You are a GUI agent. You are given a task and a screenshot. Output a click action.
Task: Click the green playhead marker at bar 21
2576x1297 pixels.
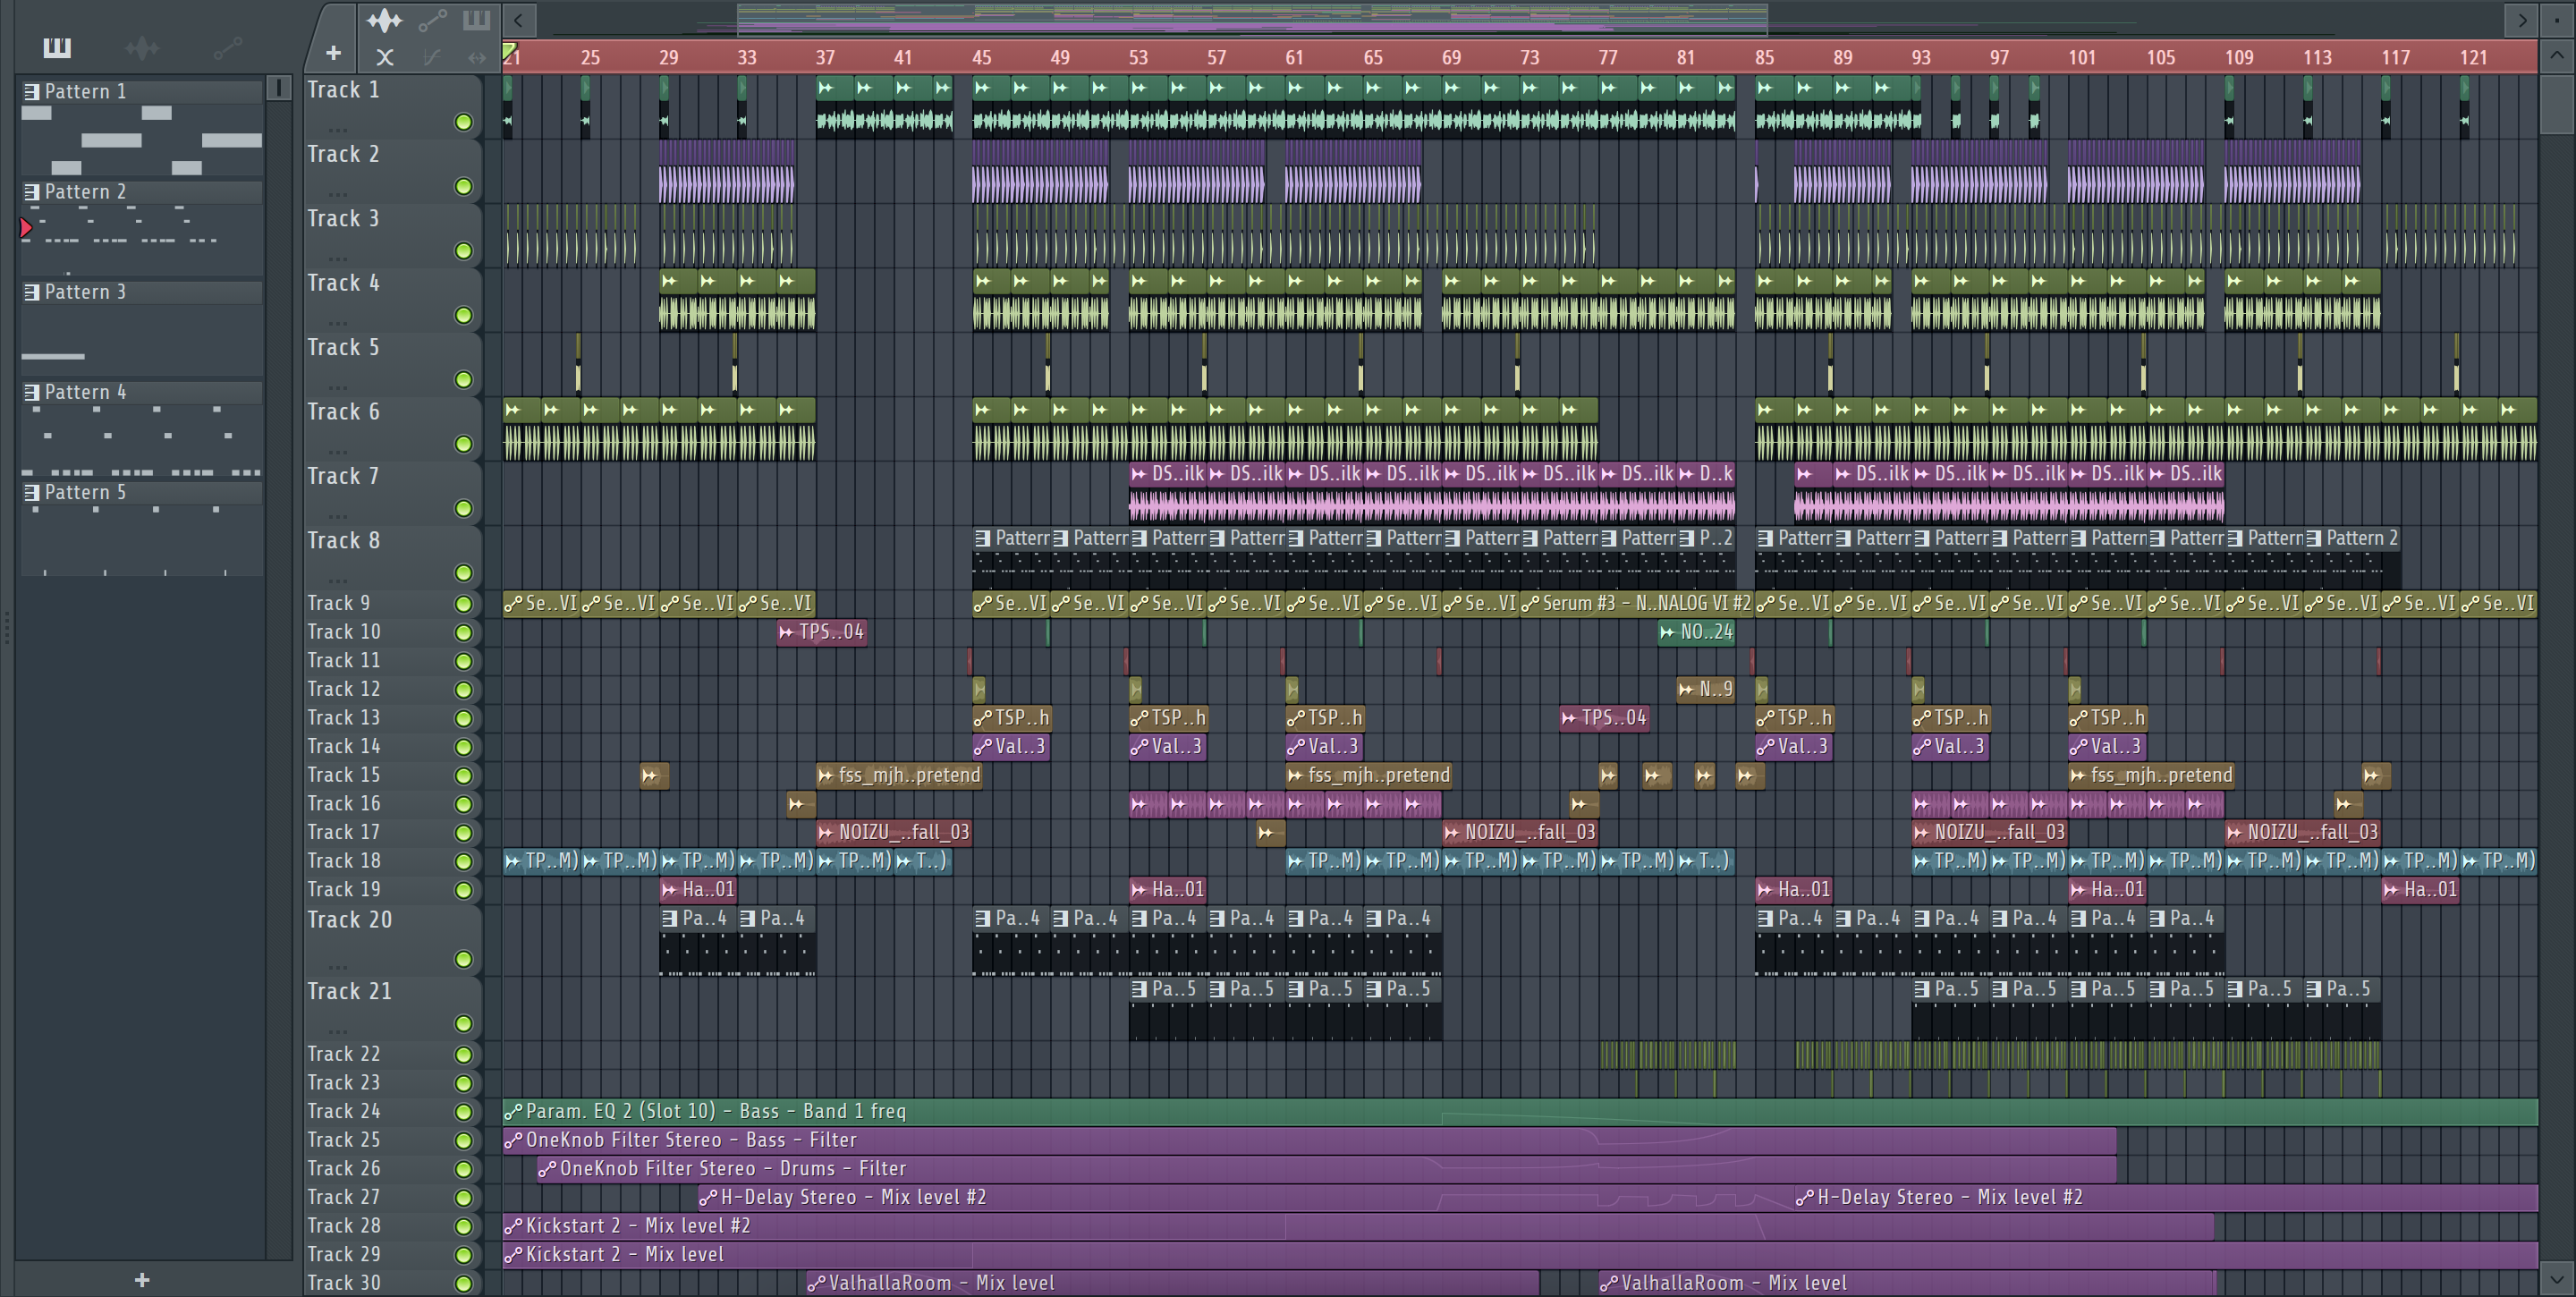tap(509, 51)
